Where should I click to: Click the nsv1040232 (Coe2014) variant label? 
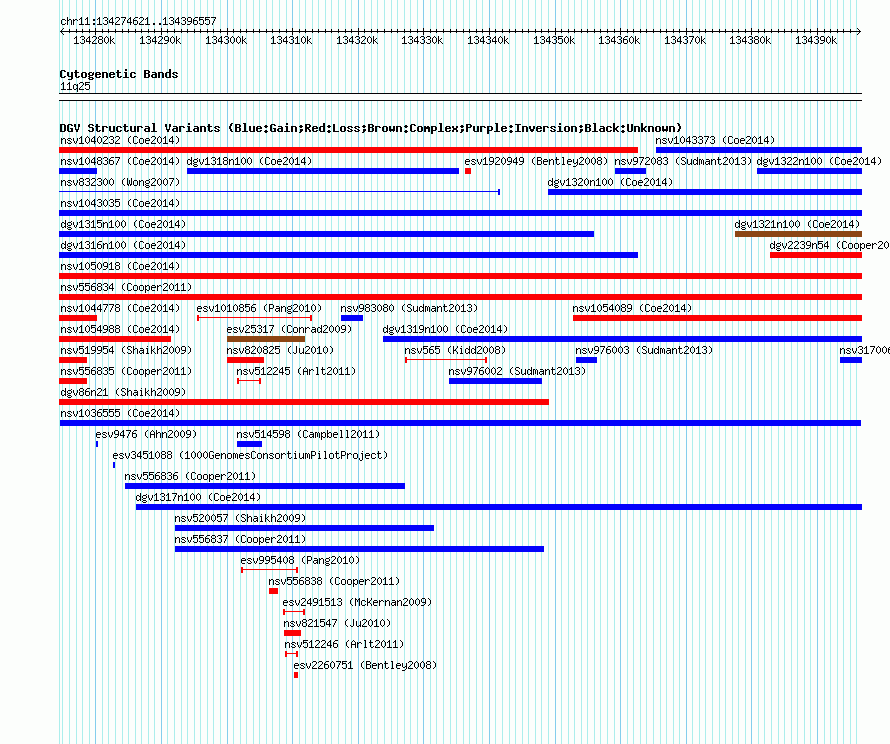click(x=120, y=140)
